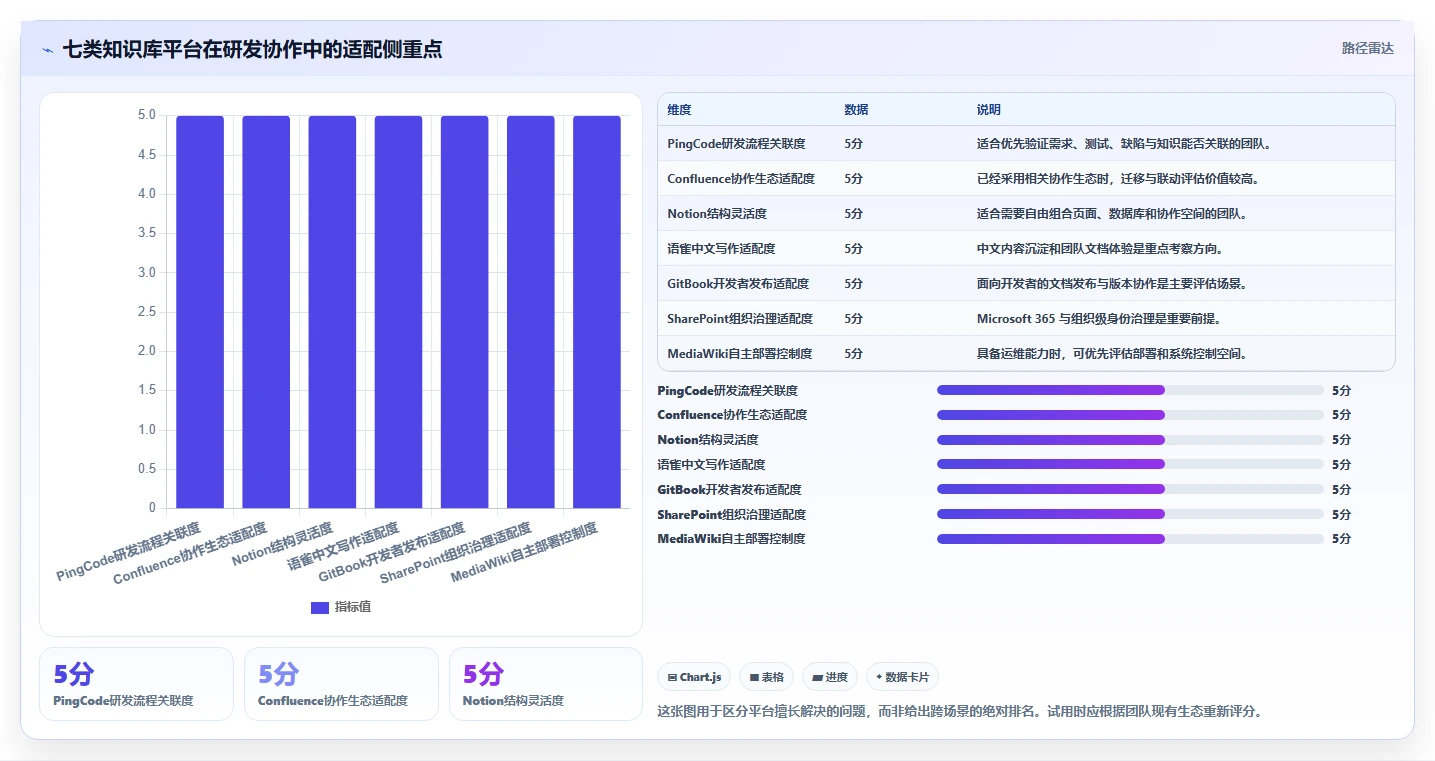Click the SharePoint组织治理适配度 chart bar
Viewport: 1435px width, 761px height.
[x=531, y=312]
